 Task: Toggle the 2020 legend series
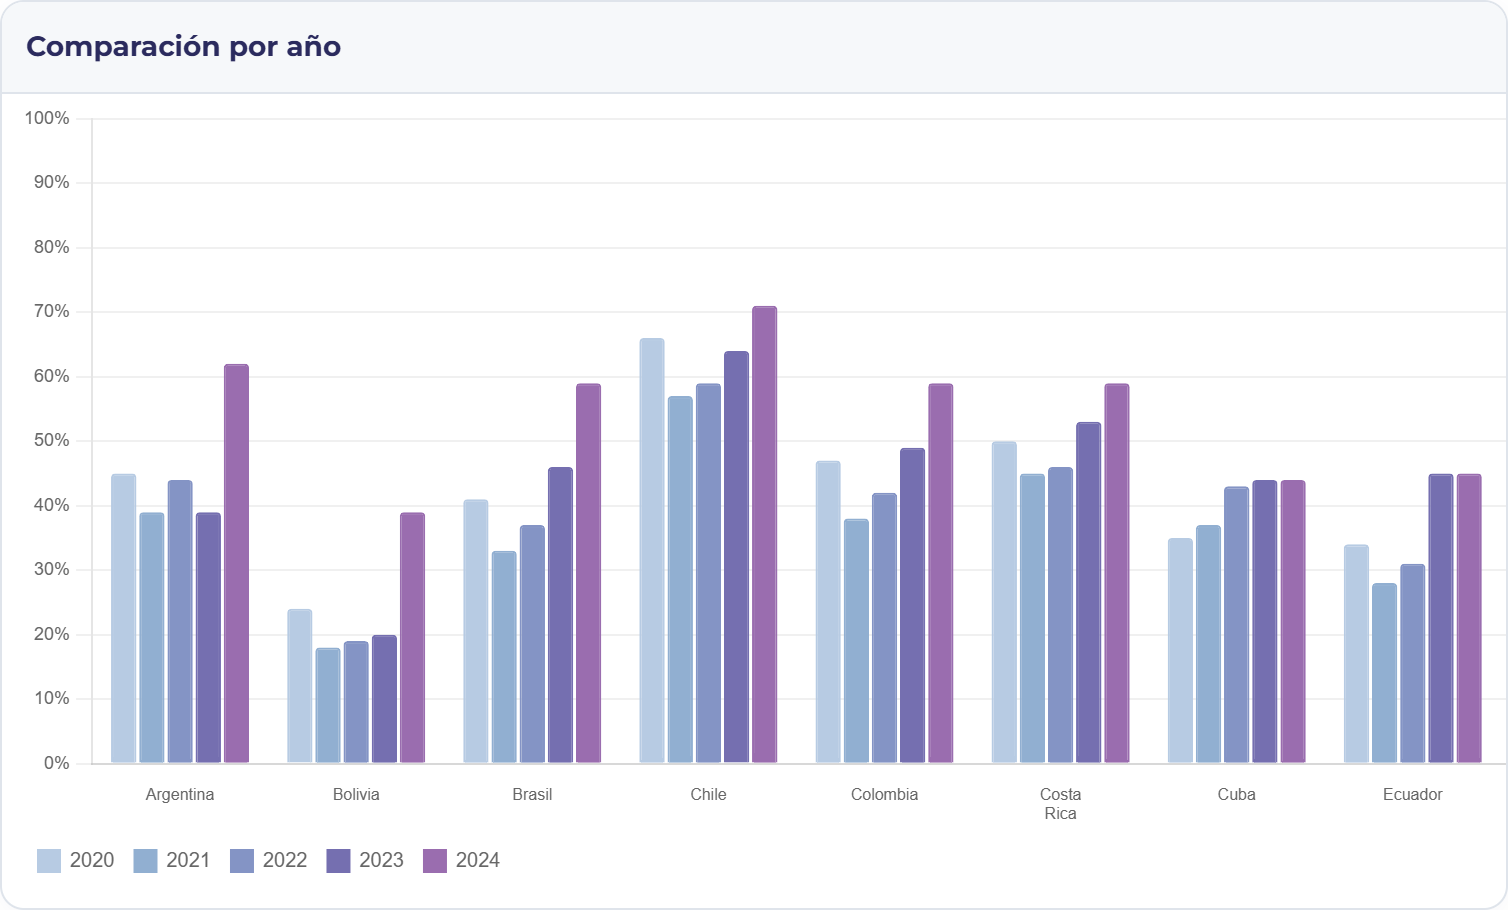(x=75, y=861)
